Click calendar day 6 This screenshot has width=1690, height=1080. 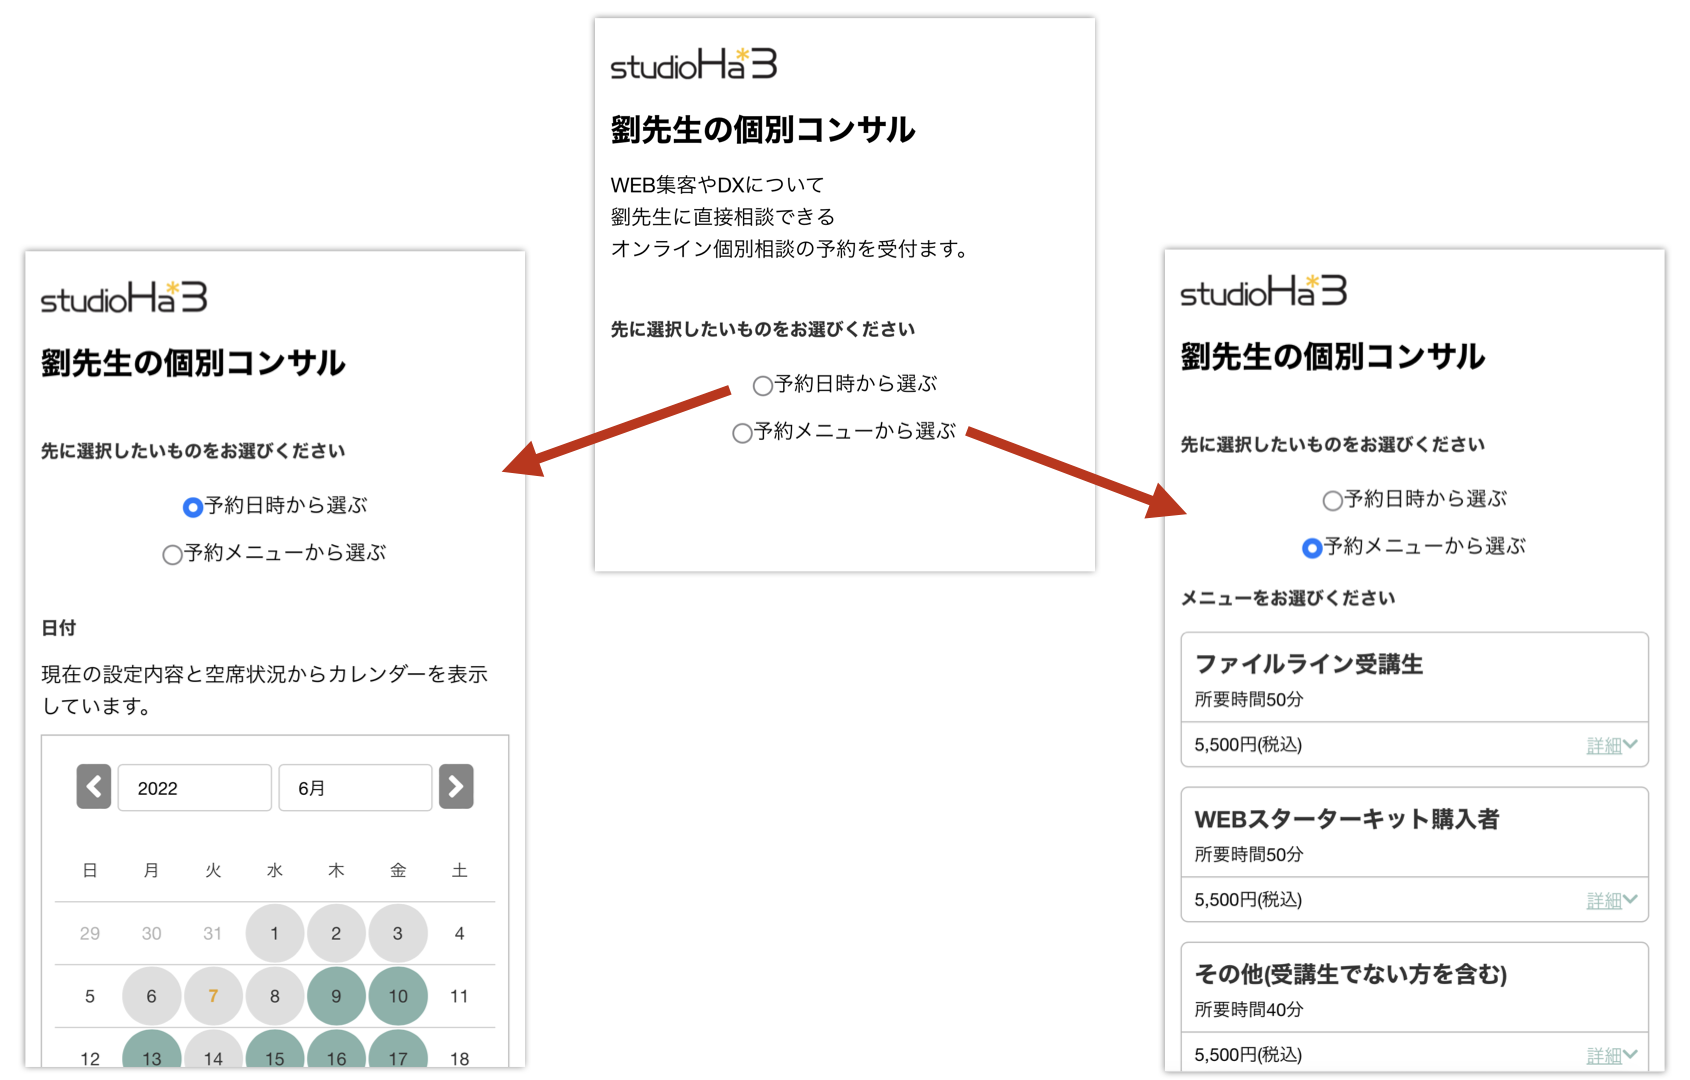click(x=152, y=996)
